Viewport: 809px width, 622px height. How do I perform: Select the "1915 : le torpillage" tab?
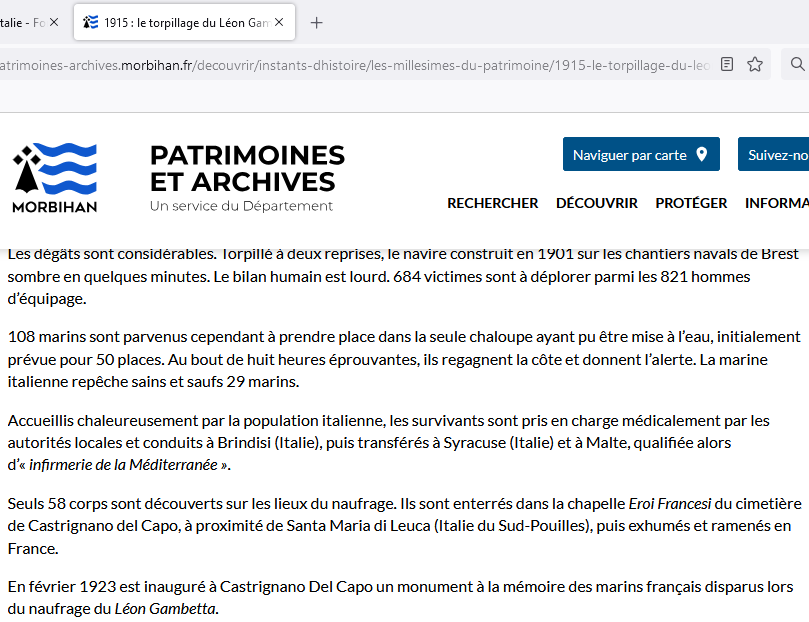point(180,21)
